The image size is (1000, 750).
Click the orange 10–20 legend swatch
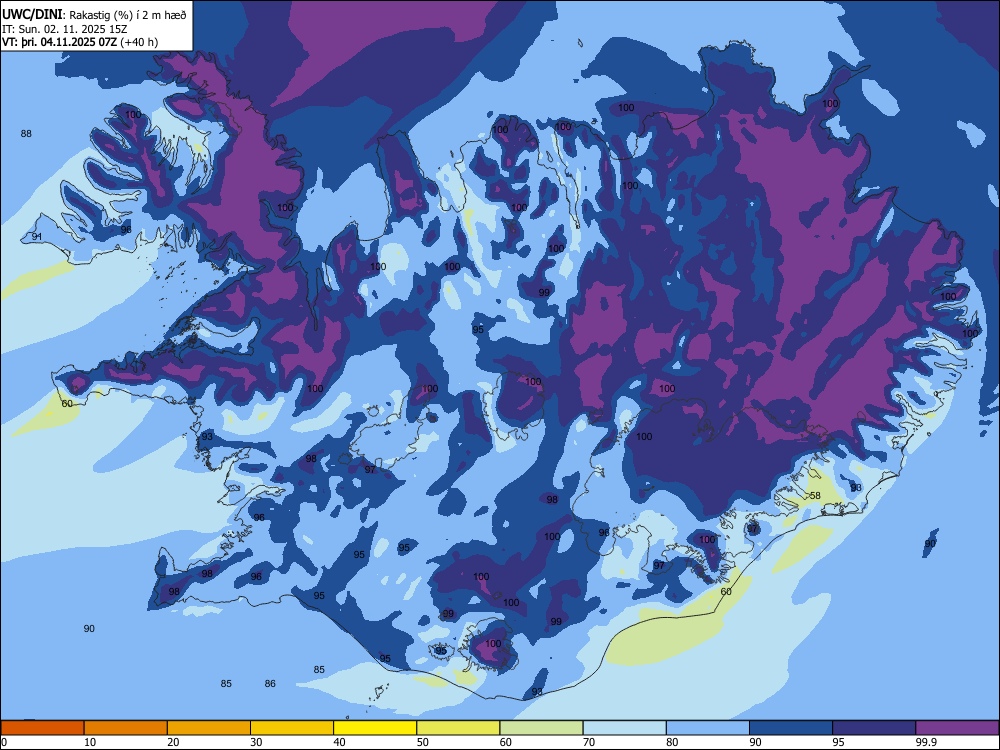pos(126,728)
